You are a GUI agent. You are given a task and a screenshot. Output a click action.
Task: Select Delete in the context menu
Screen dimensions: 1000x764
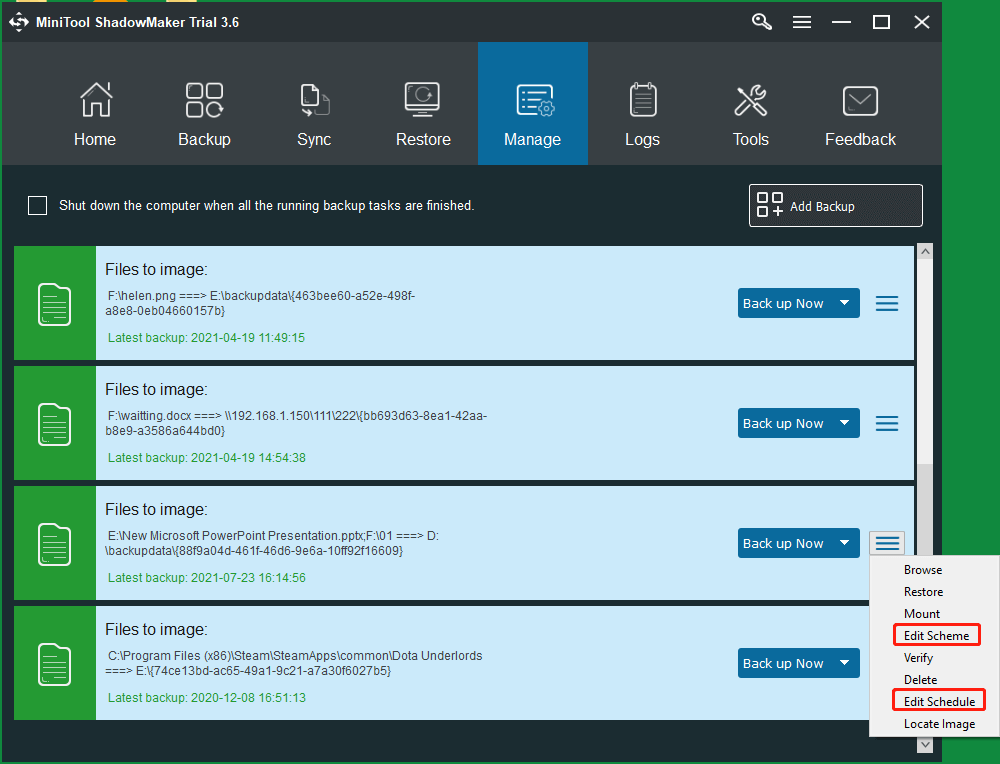[x=920, y=679]
